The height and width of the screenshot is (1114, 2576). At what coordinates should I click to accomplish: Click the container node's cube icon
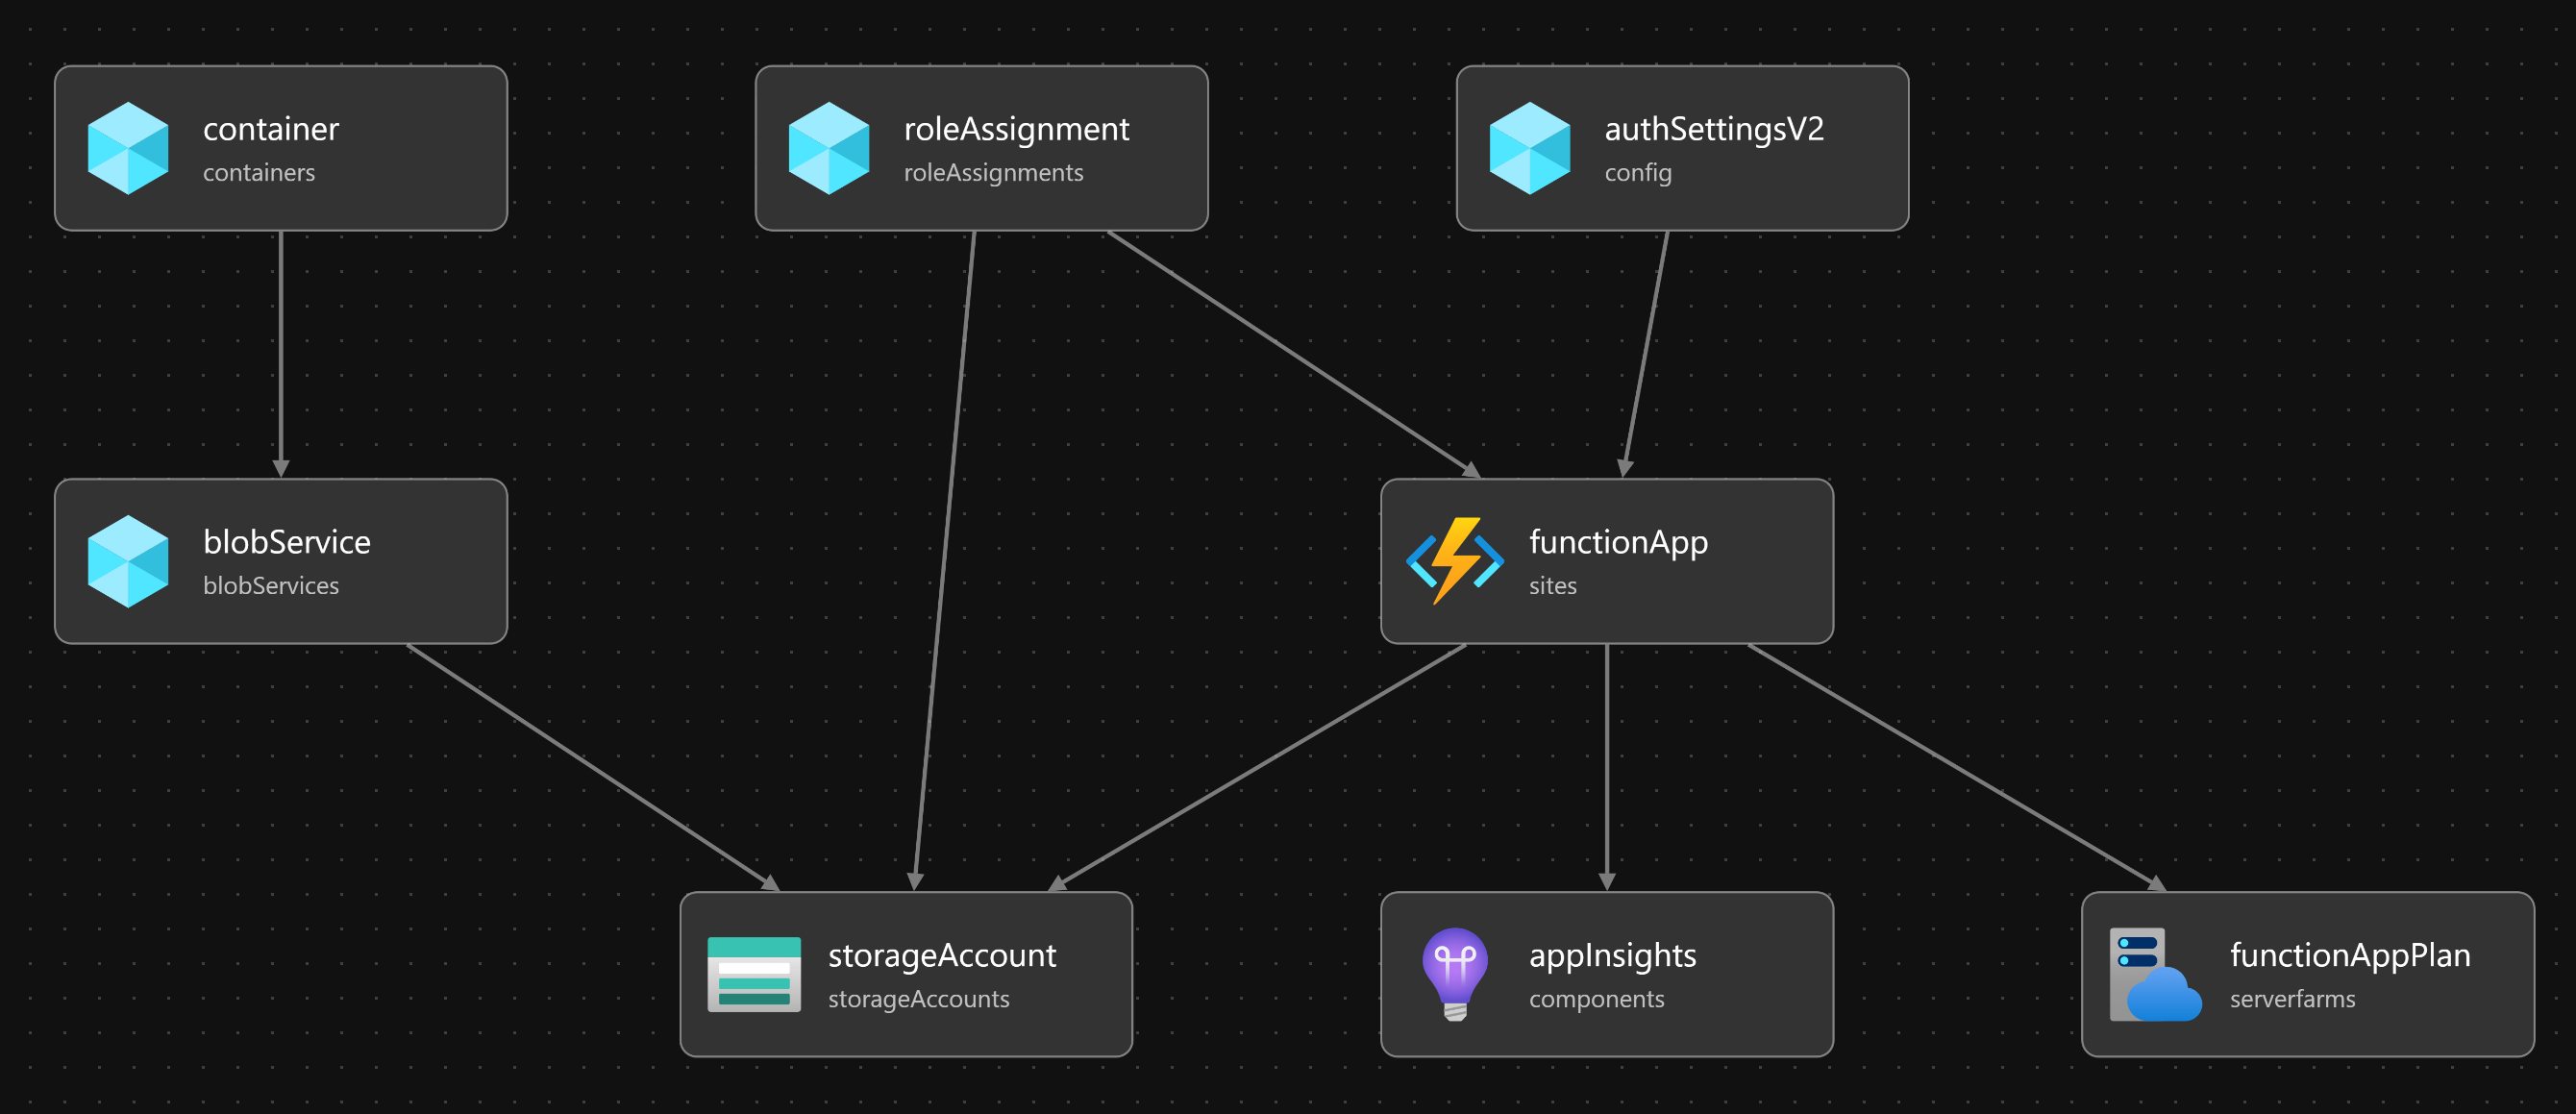pyautogui.click(x=128, y=148)
